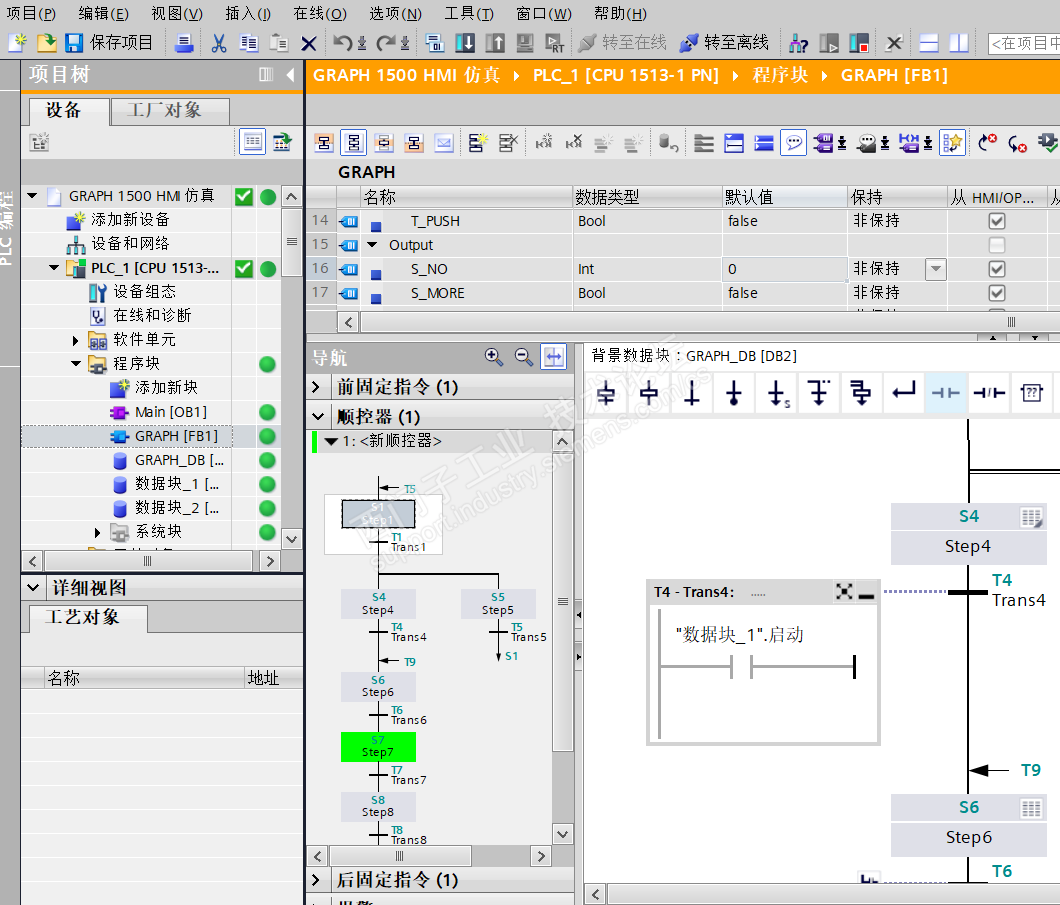This screenshot has width=1060, height=905.
Task: Click project tree scroll down arrow
Action: [291, 539]
